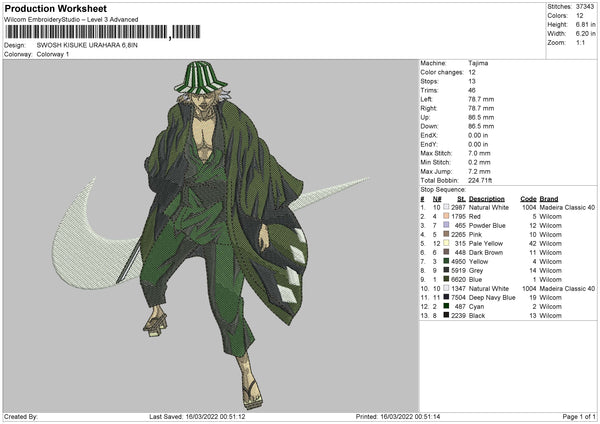The height and width of the screenshot is (424, 600).
Task: Click the code 42 in the Pale Yellow row
Action: [x=533, y=243]
